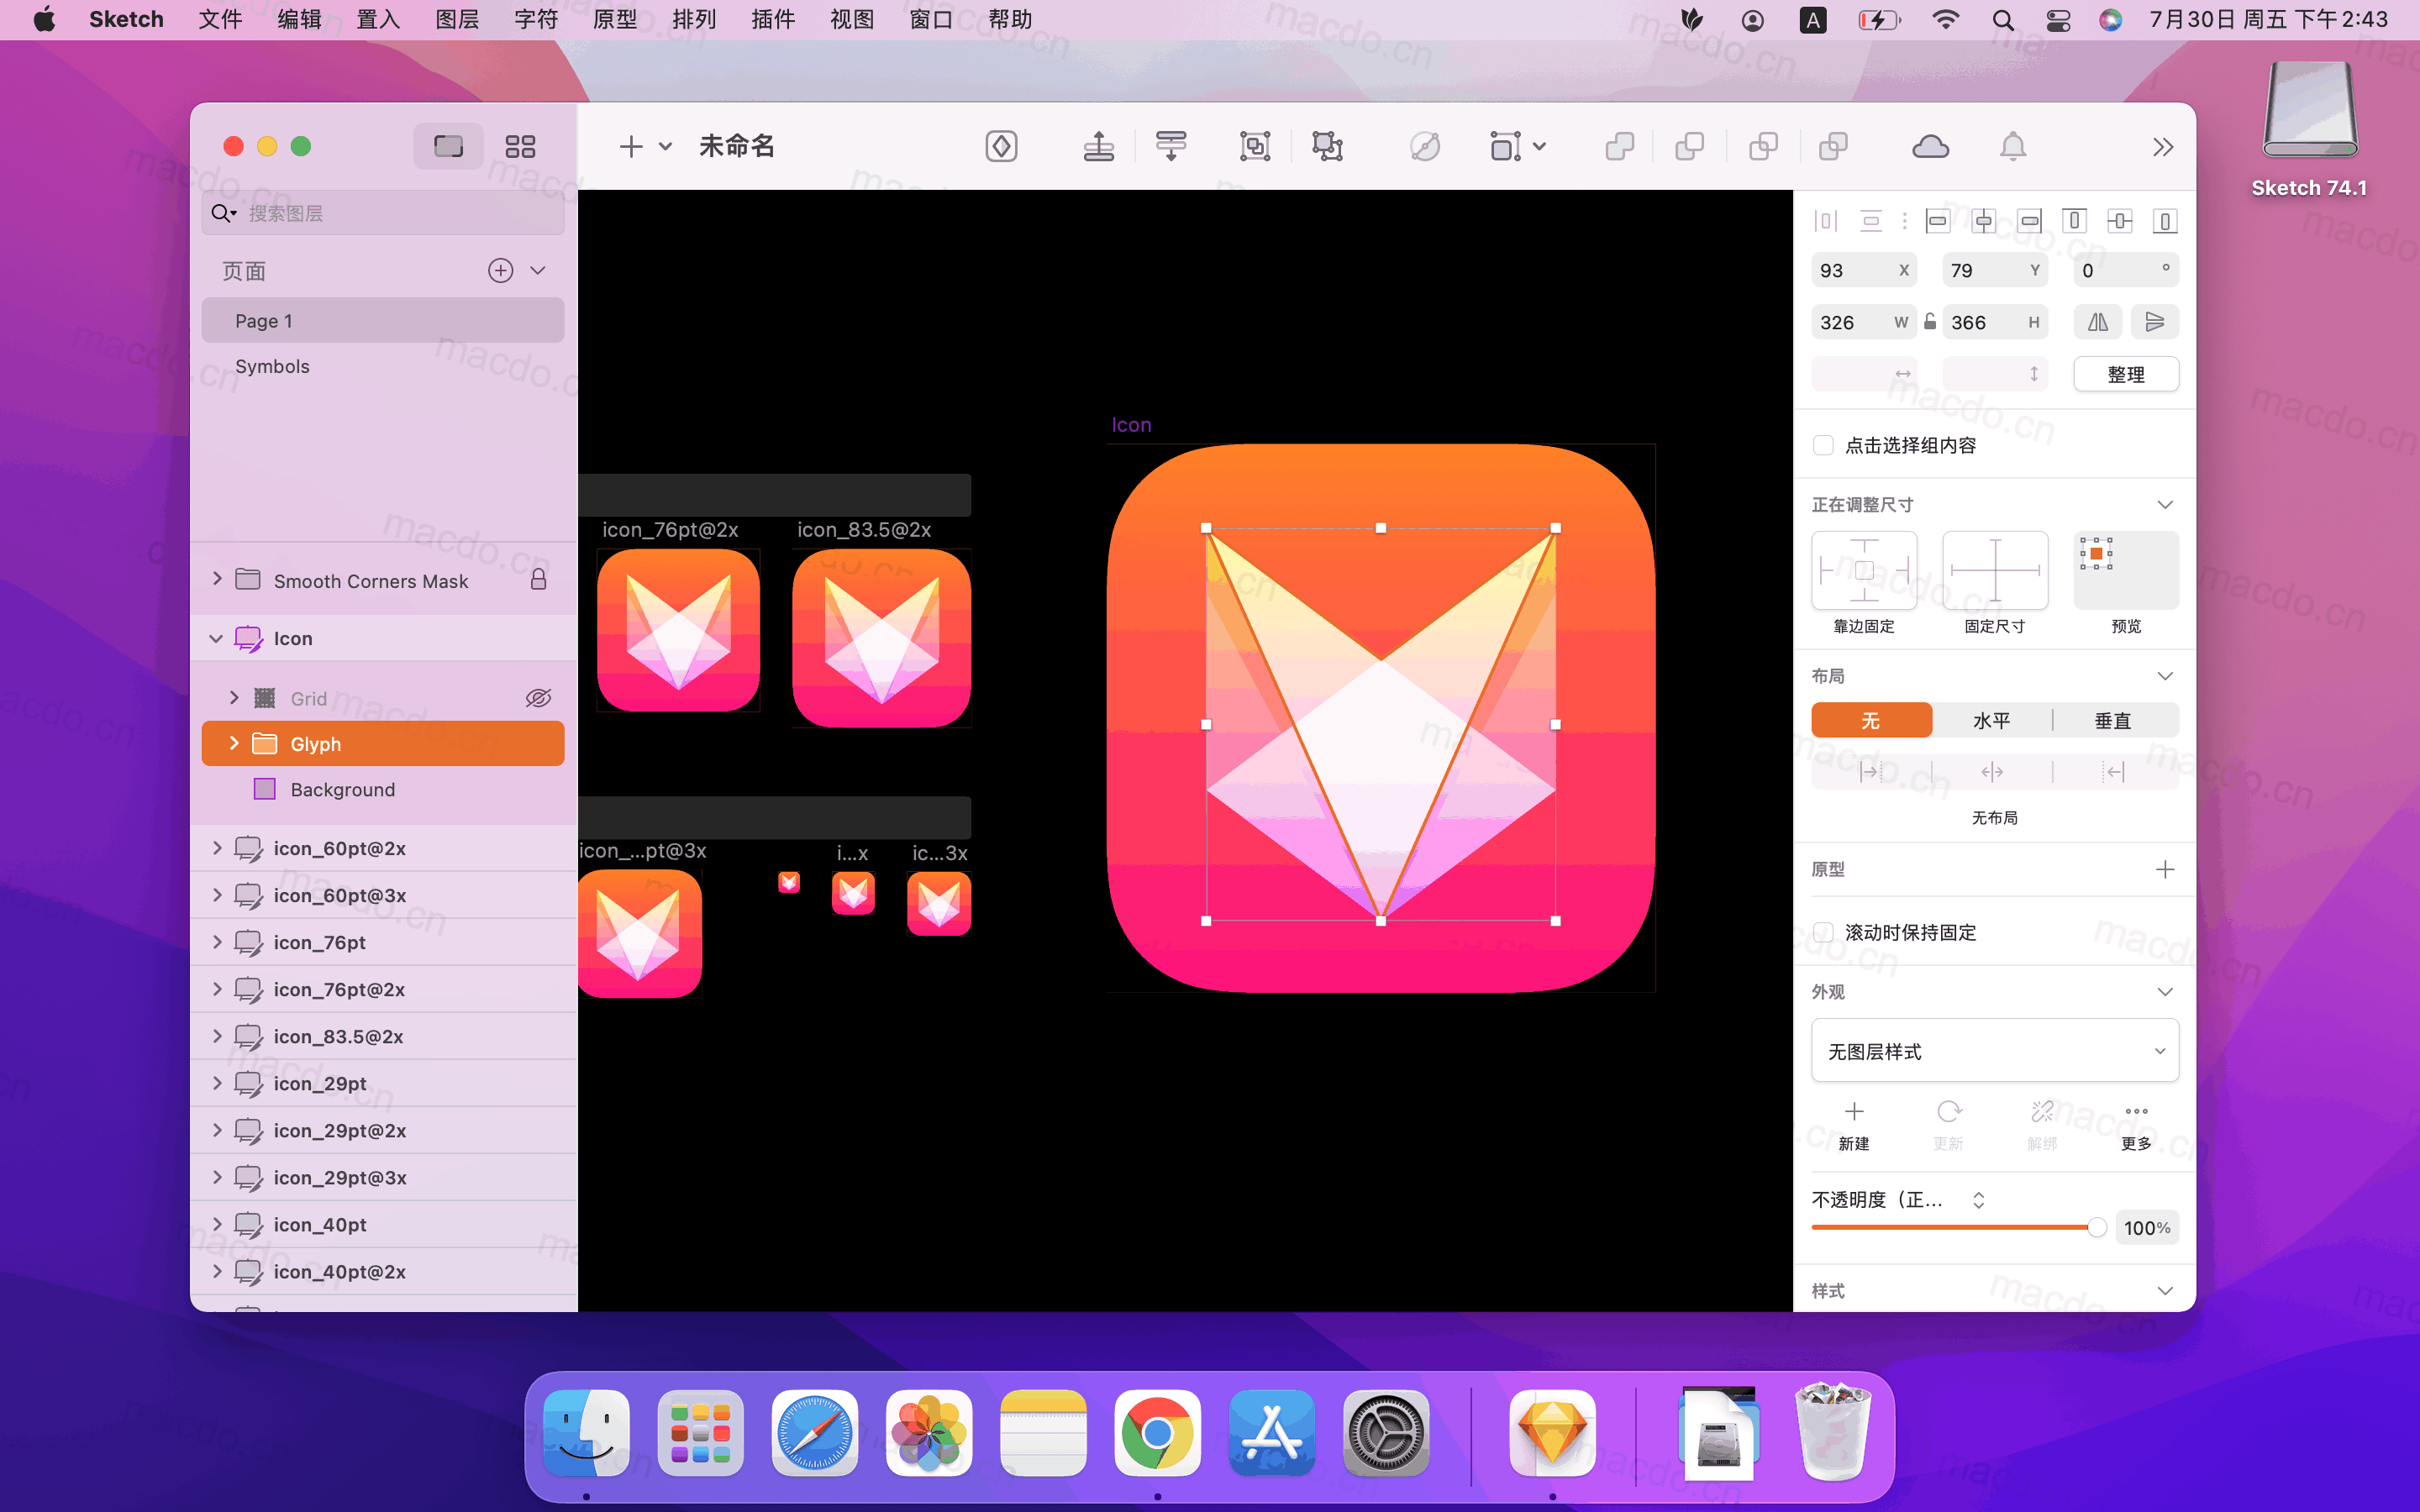Open the 图层 menu
Viewport: 2420px width, 1512px height.
coord(457,20)
